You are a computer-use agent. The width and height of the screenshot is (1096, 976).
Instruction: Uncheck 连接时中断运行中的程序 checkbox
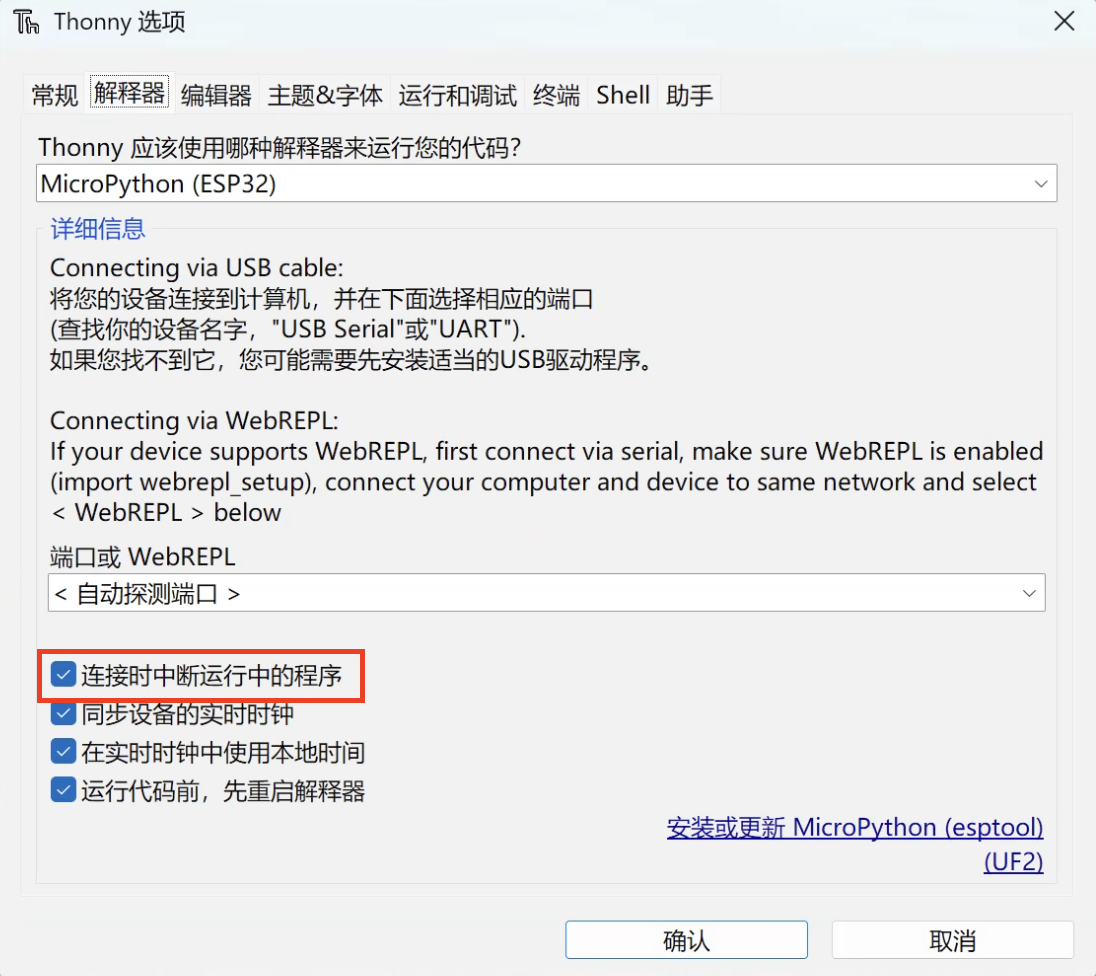pyautogui.click(x=64, y=675)
